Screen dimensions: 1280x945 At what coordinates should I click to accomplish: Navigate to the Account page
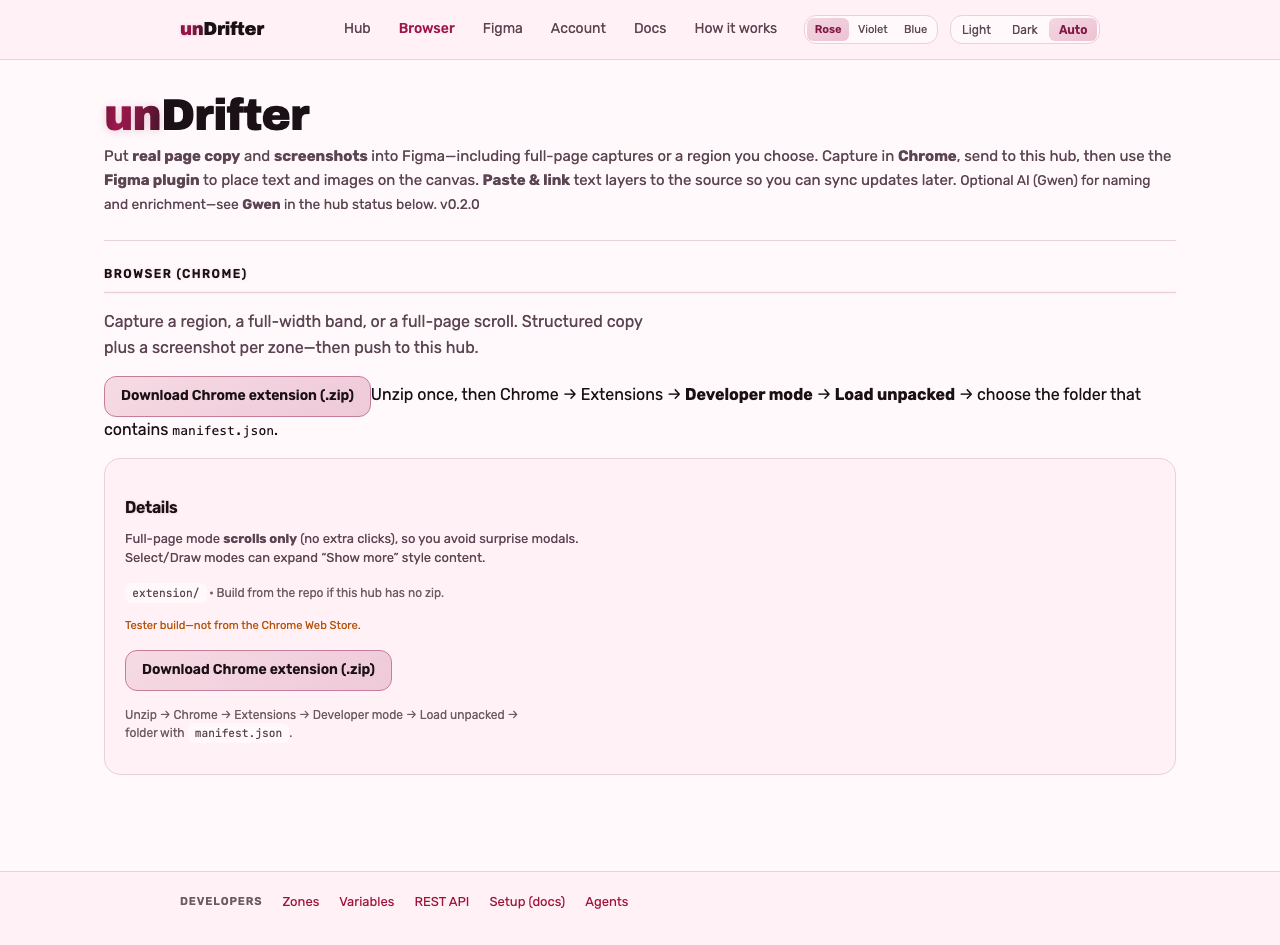coord(578,29)
